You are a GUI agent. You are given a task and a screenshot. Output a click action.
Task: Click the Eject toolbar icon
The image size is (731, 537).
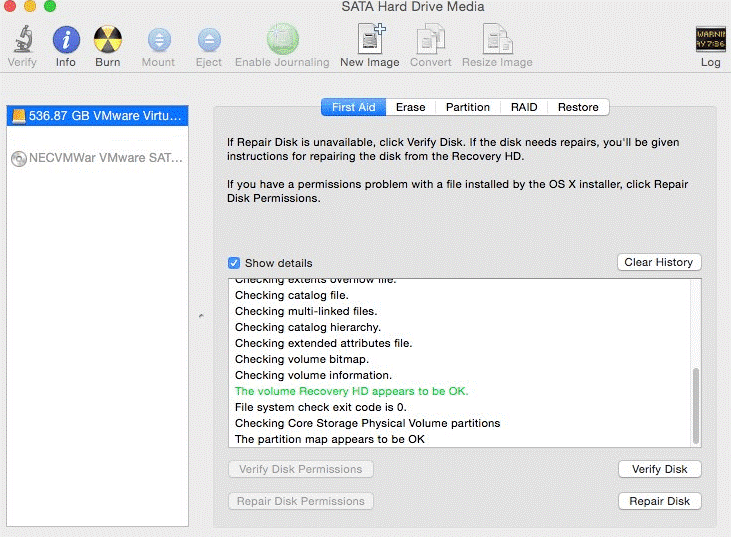(209, 40)
